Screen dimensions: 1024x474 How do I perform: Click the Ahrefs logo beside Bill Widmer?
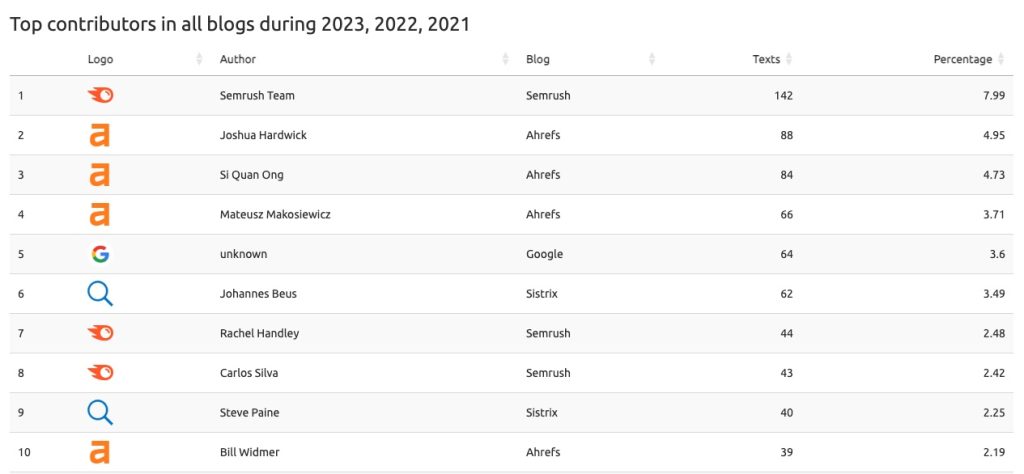100,452
